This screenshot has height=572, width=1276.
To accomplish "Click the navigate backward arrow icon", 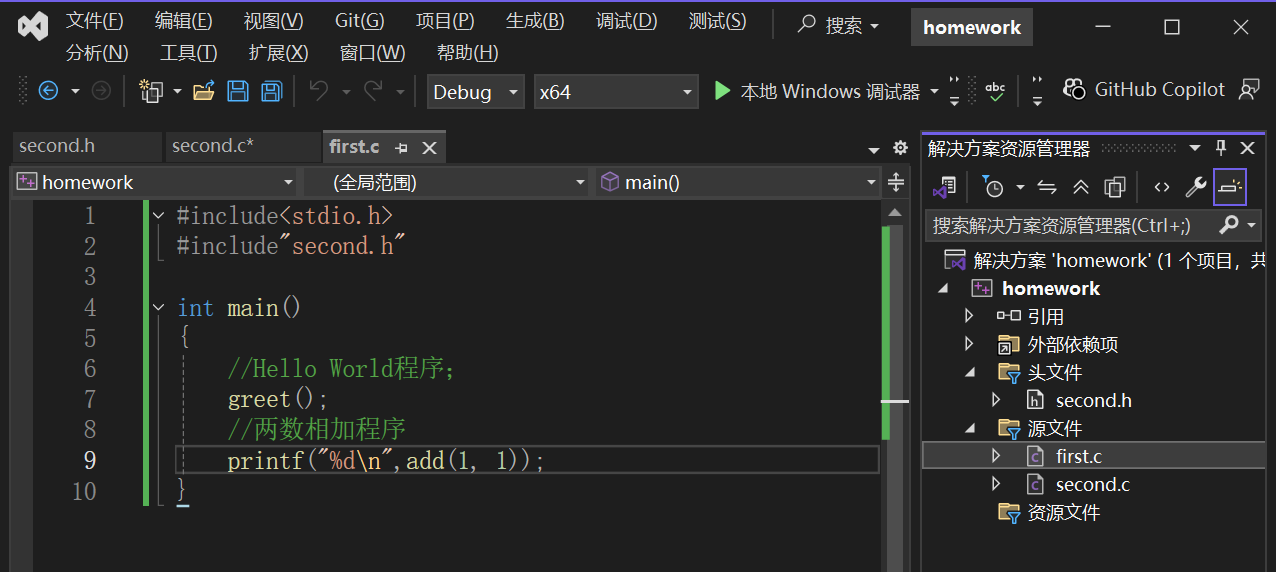I will [48, 91].
